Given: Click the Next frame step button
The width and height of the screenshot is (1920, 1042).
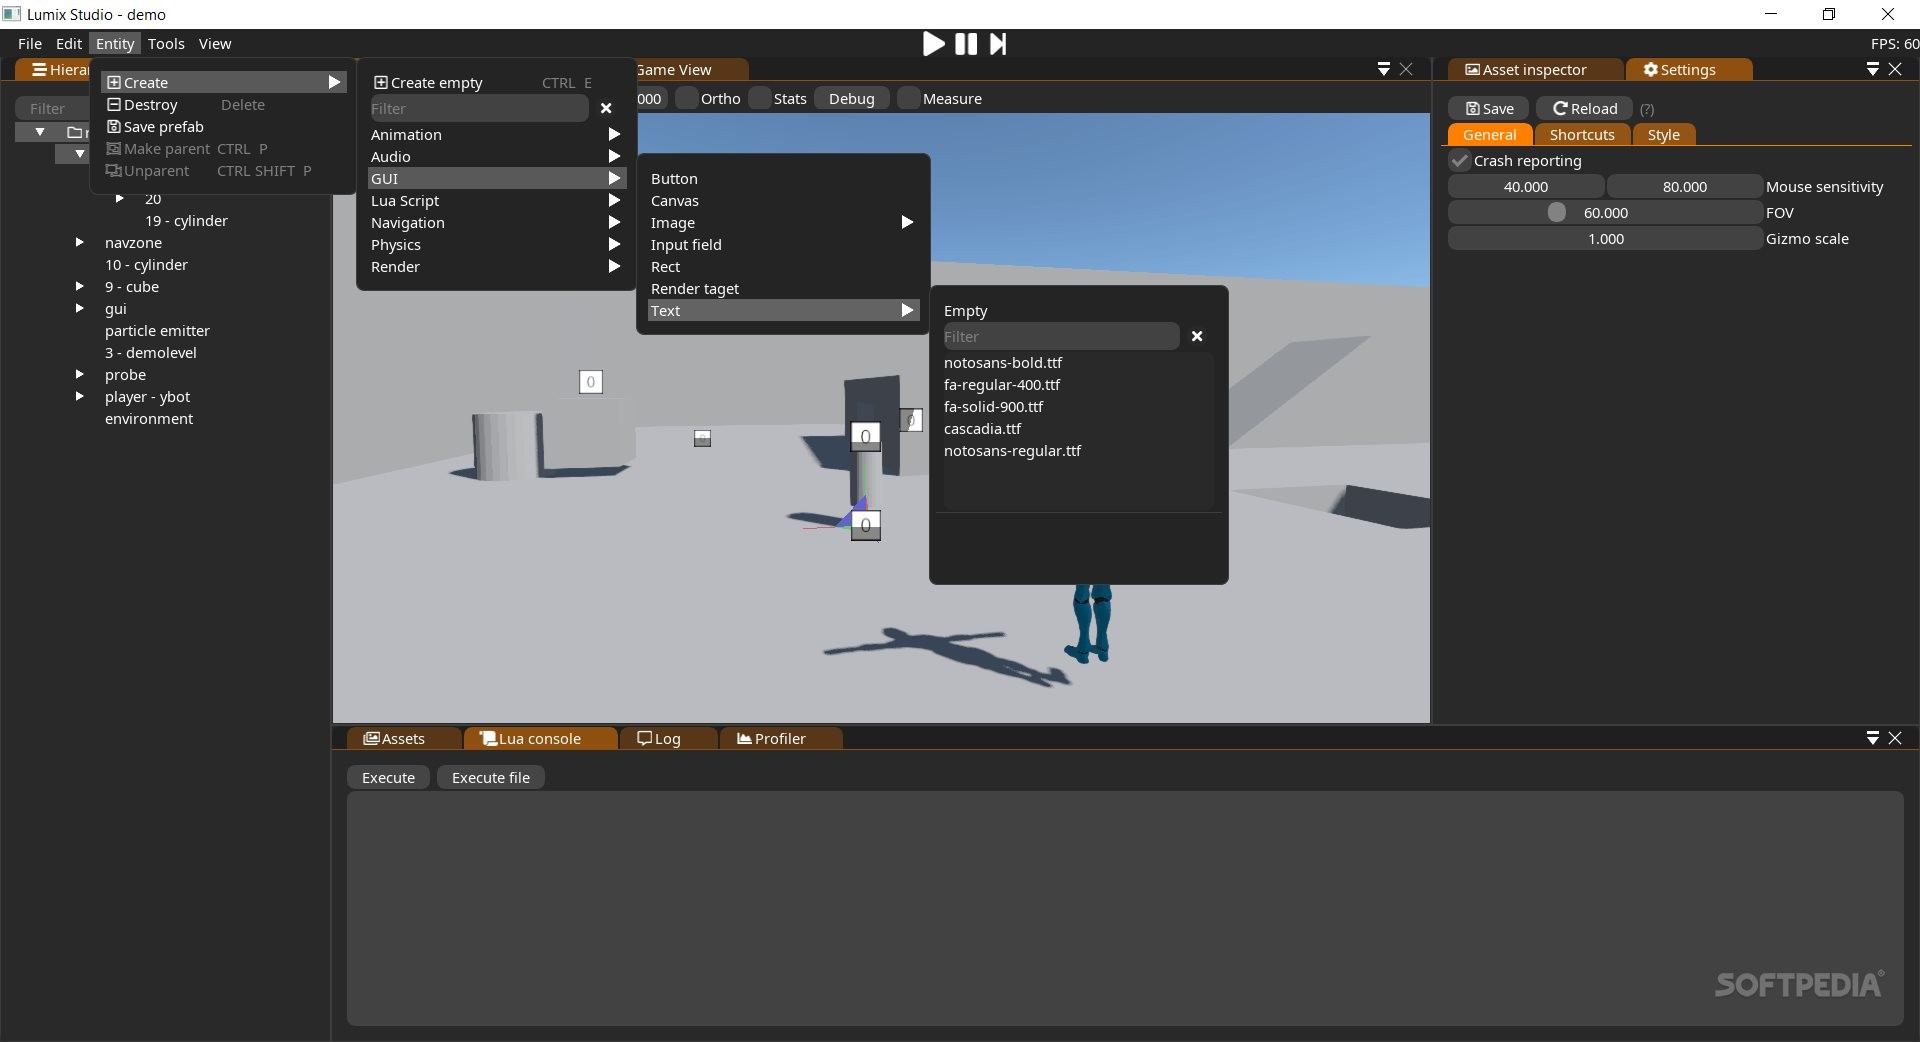Looking at the screenshot, I should tap(998, 44).
